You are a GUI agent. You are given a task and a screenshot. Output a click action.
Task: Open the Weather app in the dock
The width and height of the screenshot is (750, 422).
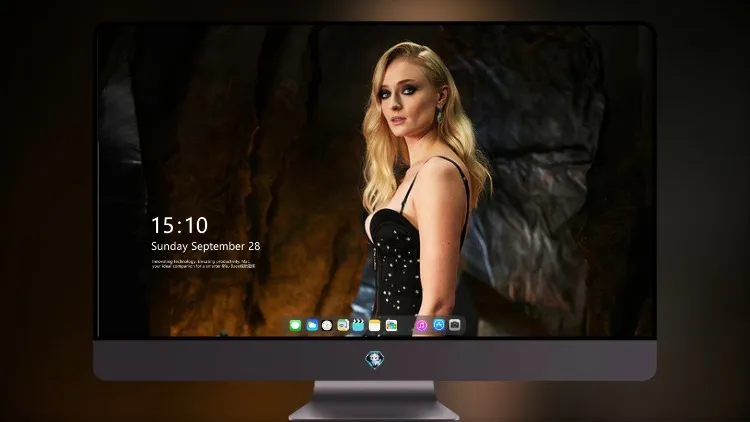(312, 326)
